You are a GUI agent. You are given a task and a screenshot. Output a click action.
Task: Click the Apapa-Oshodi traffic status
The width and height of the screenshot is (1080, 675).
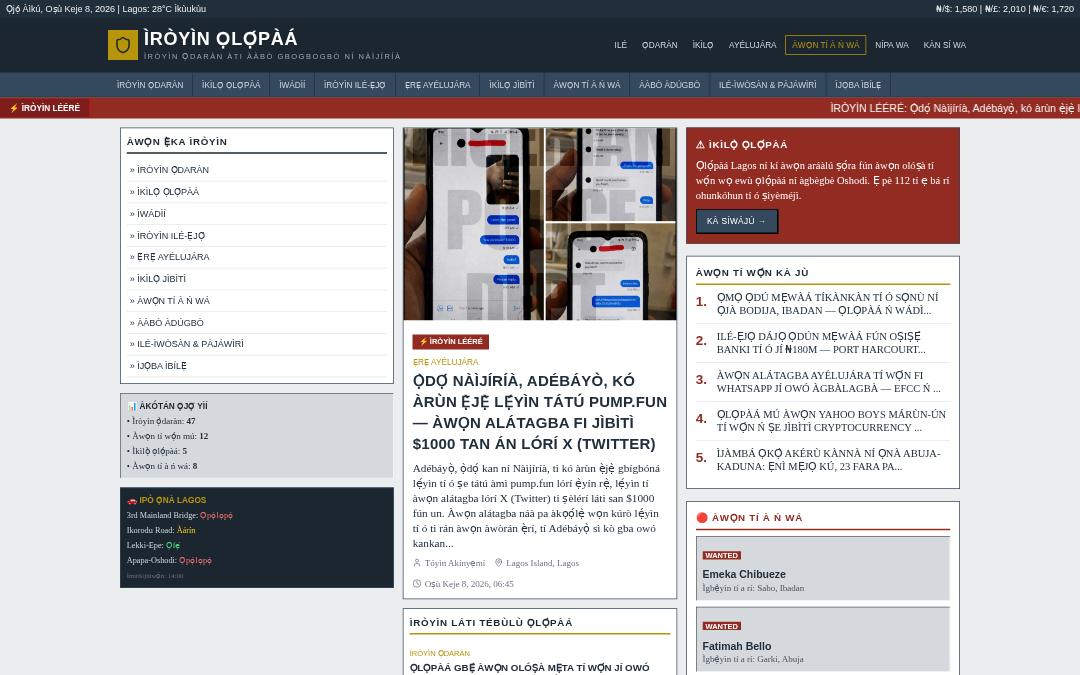pyautogui.click(x=195, y=561)
